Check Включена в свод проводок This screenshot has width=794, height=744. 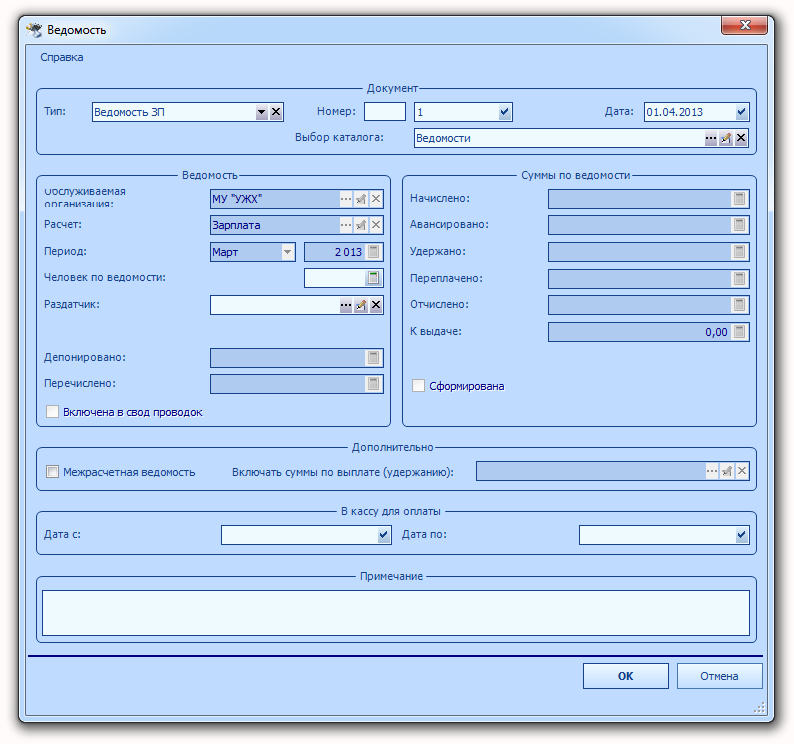point(52,412)
